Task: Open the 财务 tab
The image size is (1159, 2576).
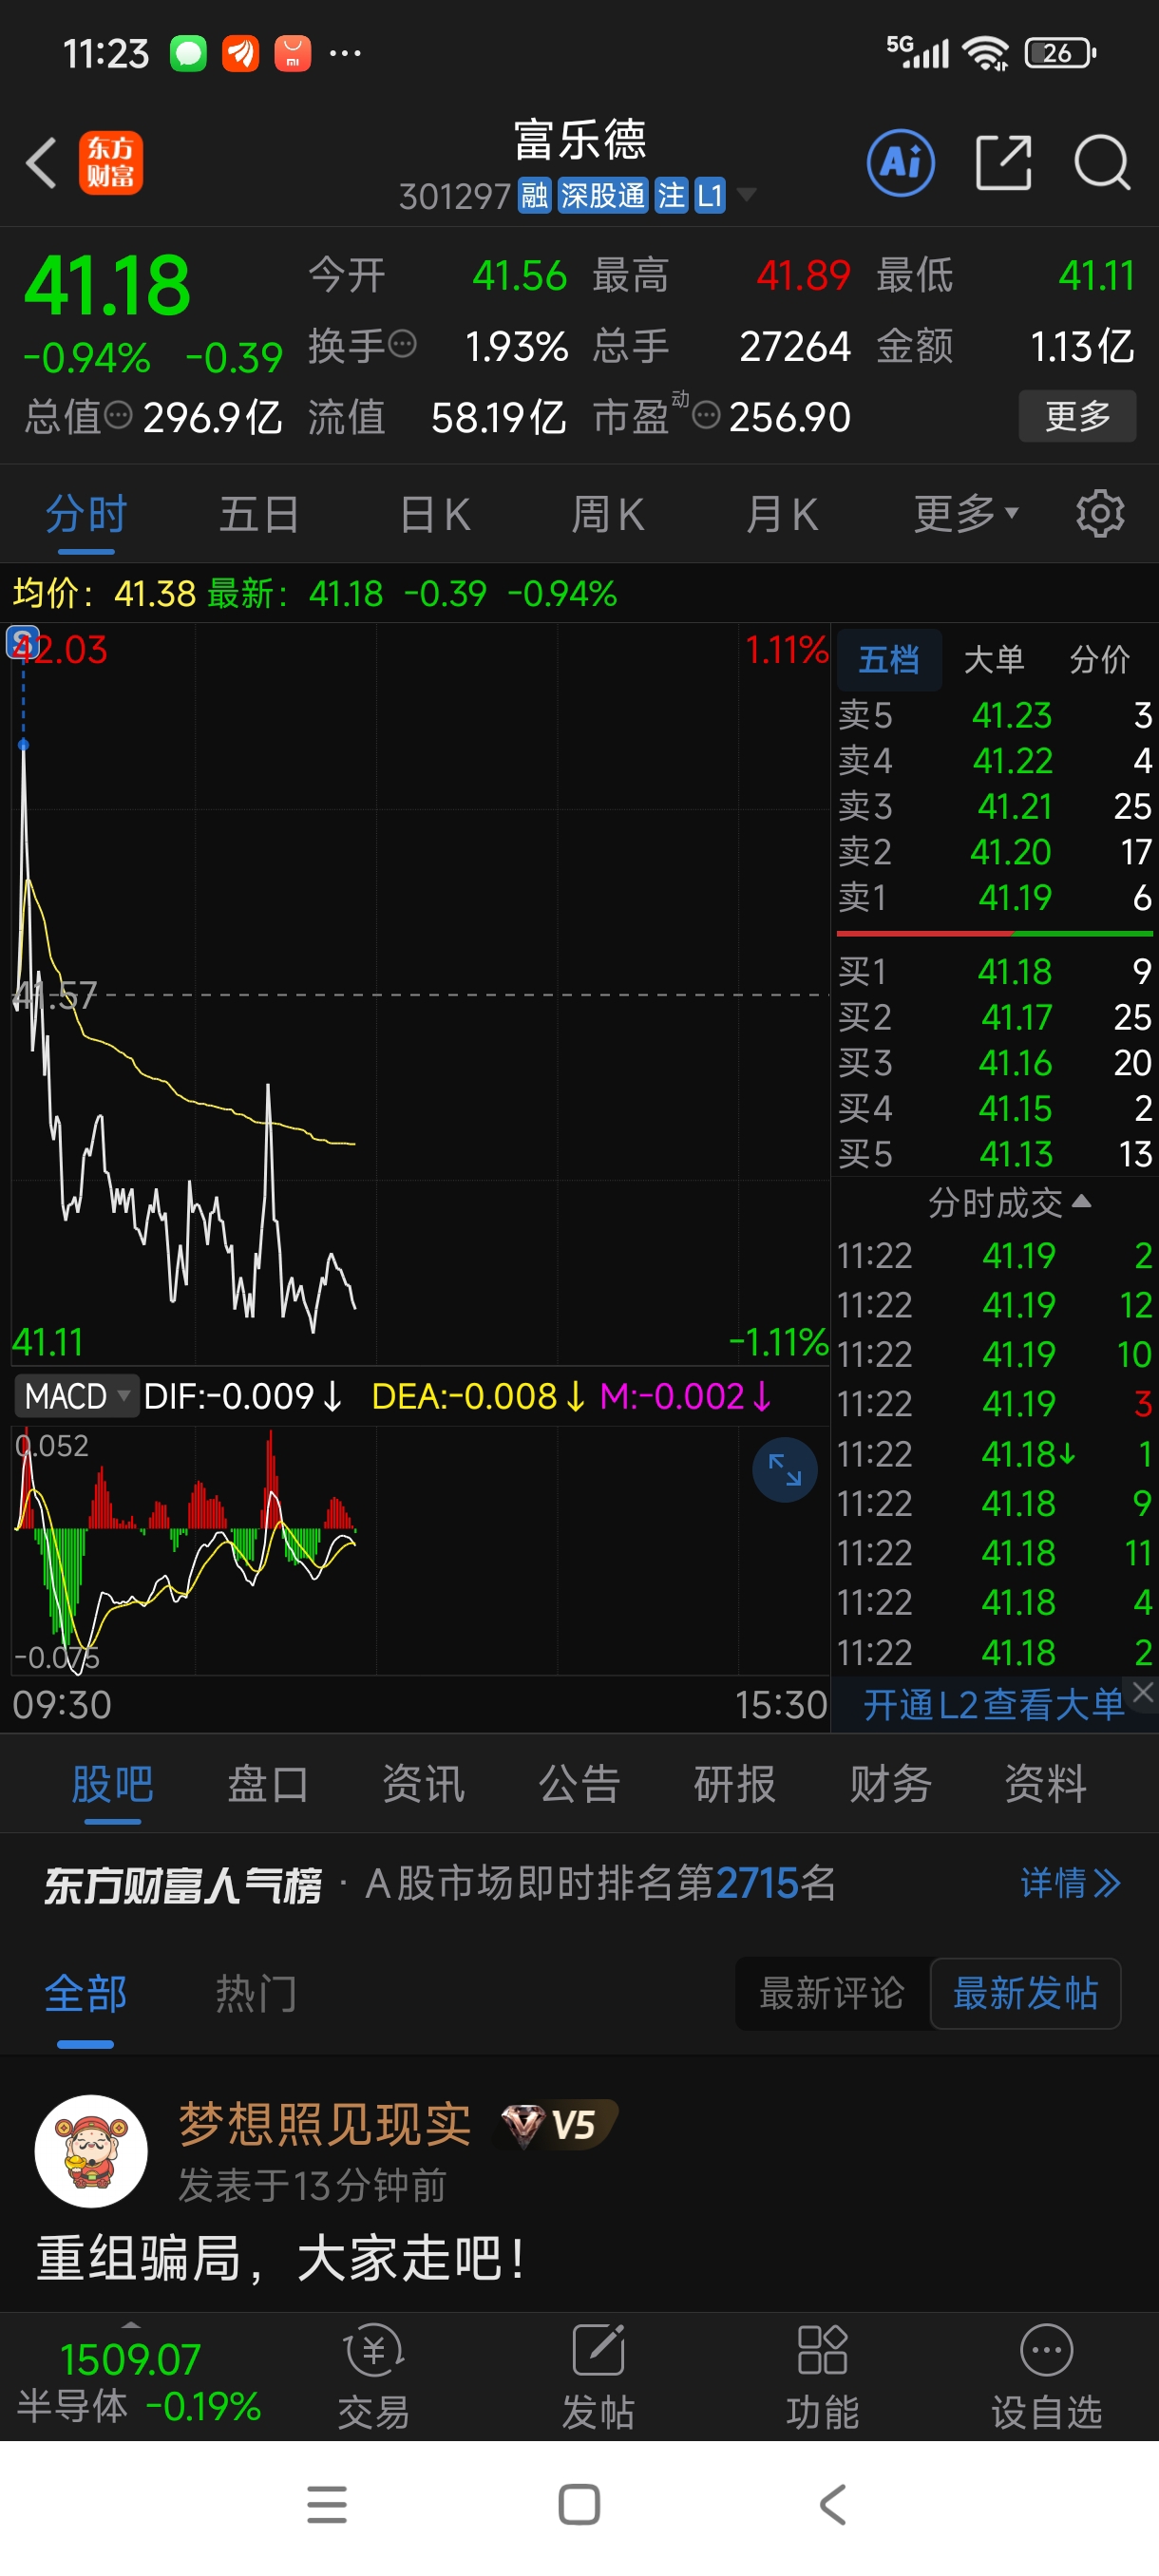Action: (x=890, y=1783)
